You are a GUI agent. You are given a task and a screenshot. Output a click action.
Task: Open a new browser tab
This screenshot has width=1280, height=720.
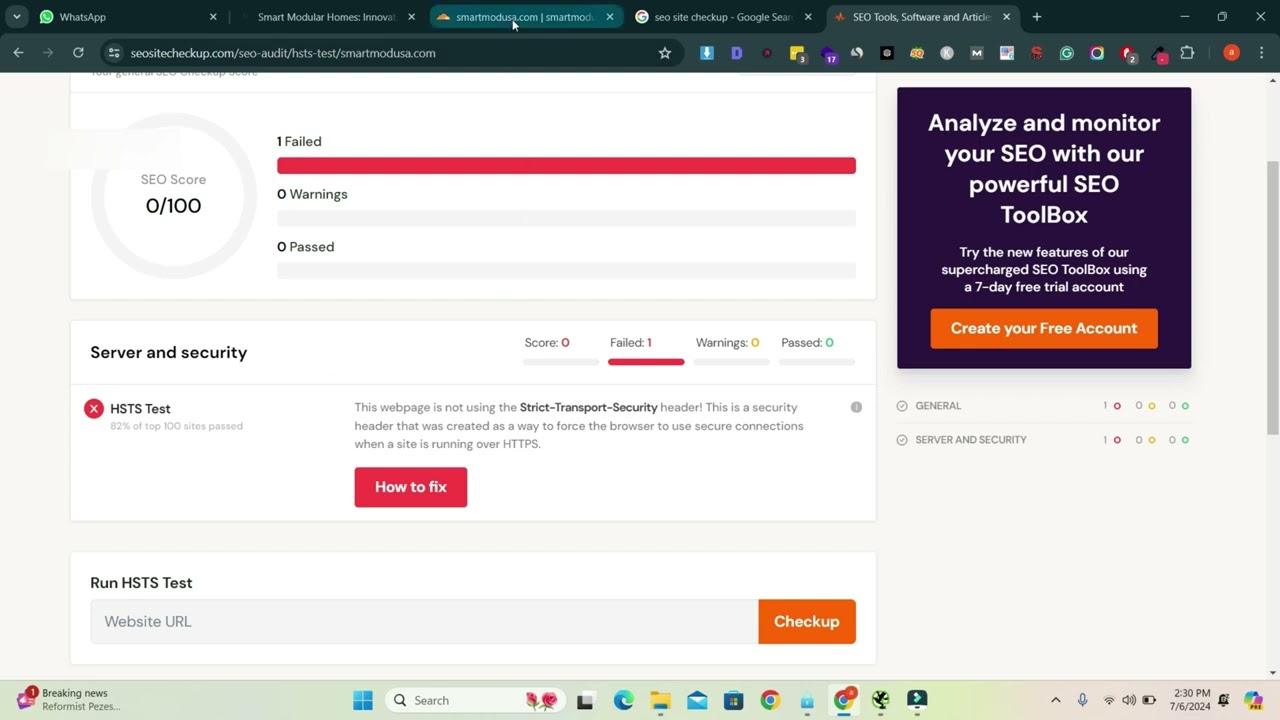pos(1037,17)
